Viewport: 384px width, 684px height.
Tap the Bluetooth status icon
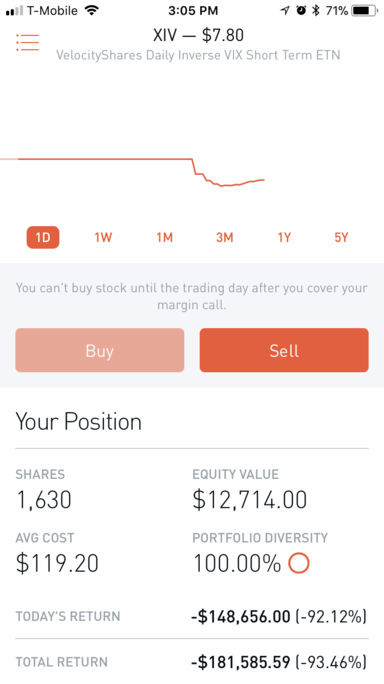[x=315, y=10]
